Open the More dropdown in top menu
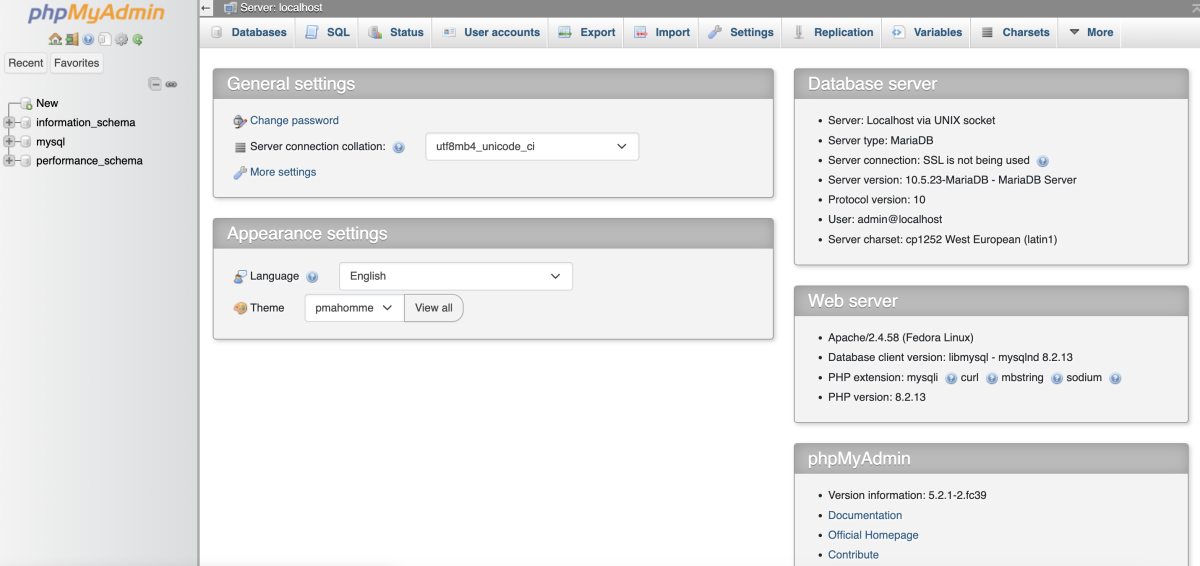 pos(1090,32)
